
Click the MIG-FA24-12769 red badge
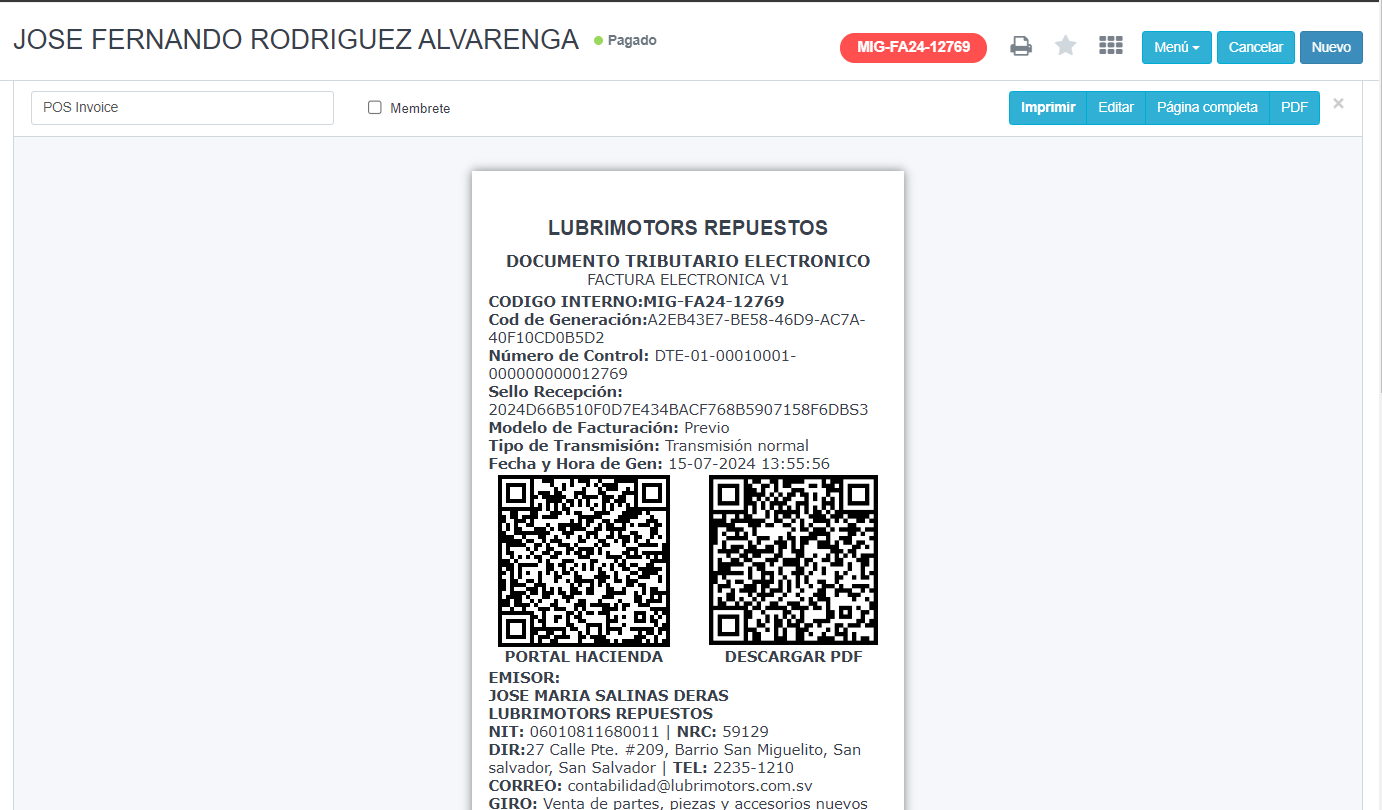914,48
